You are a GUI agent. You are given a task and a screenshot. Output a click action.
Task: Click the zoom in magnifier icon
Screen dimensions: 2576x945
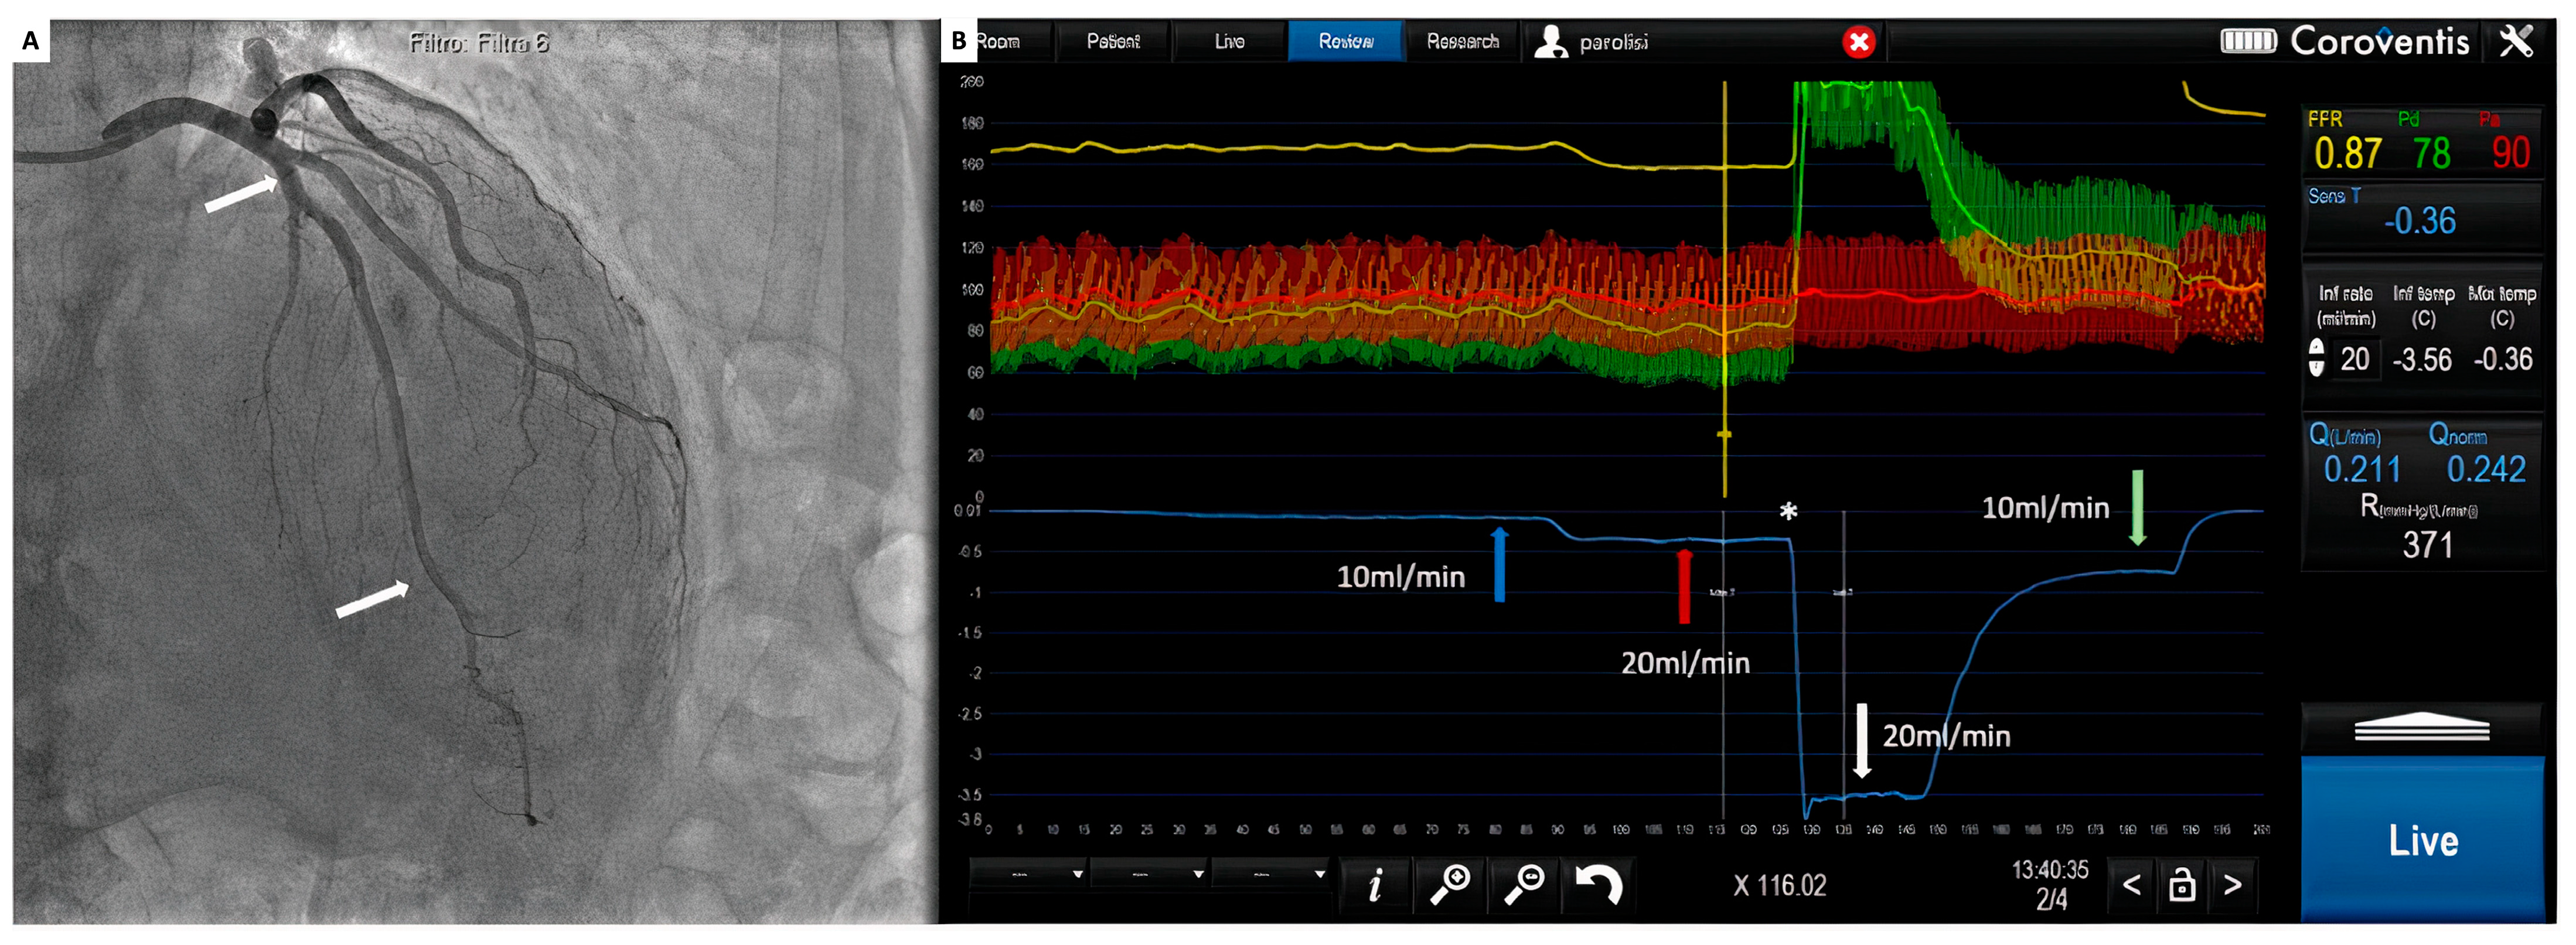click(1450, 885)
